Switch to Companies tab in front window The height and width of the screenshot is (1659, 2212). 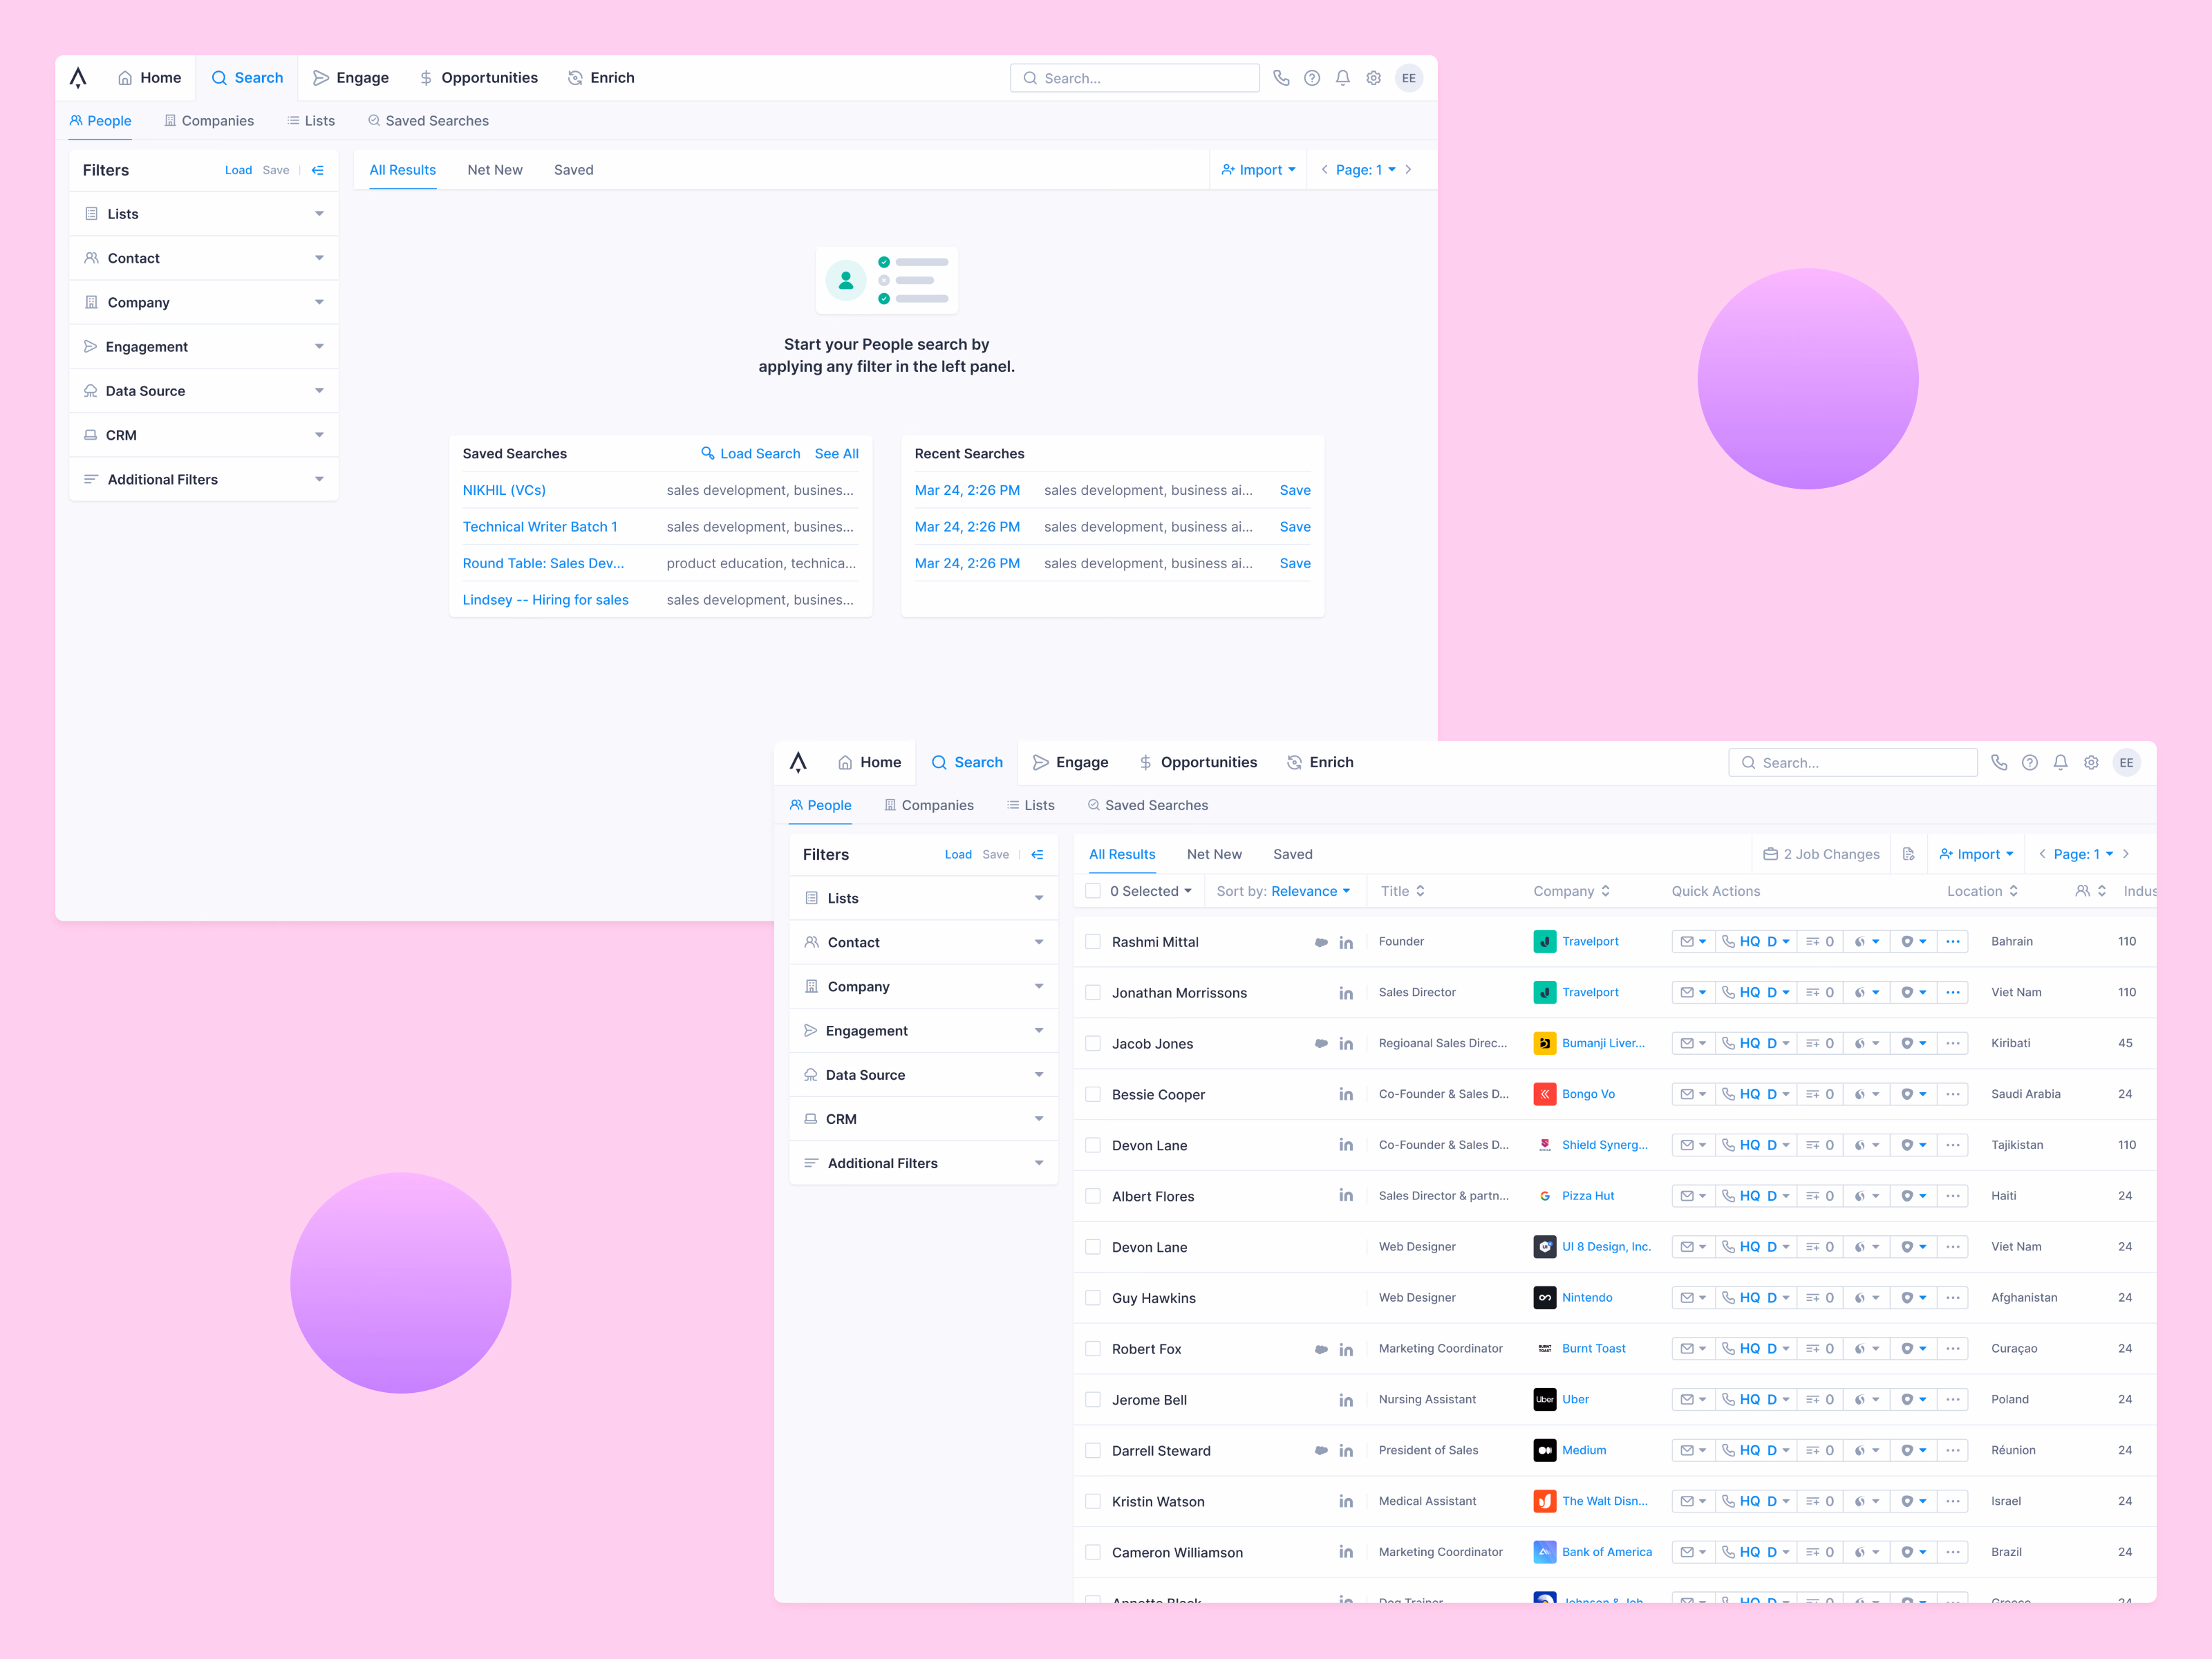(929, 805)
